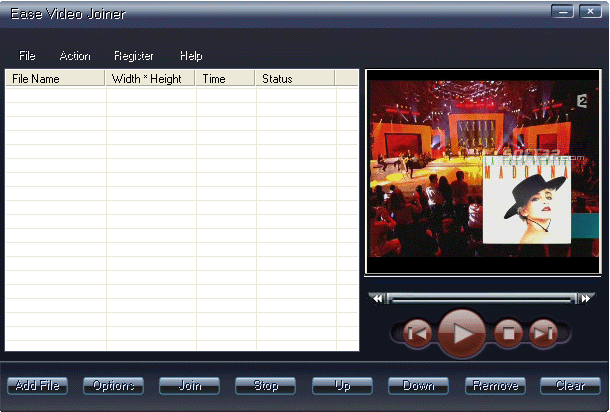
Task: Sort by File Name column header
Action: click(55, 79)
